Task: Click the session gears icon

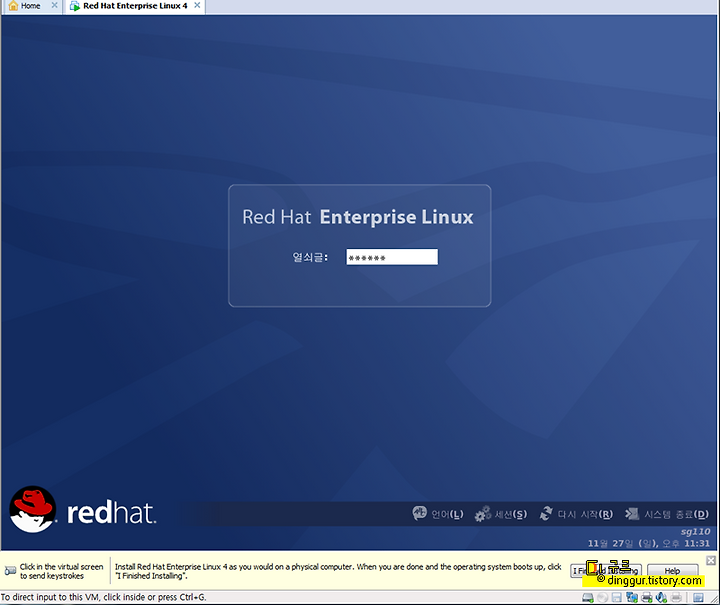Action: coord(483,514)
